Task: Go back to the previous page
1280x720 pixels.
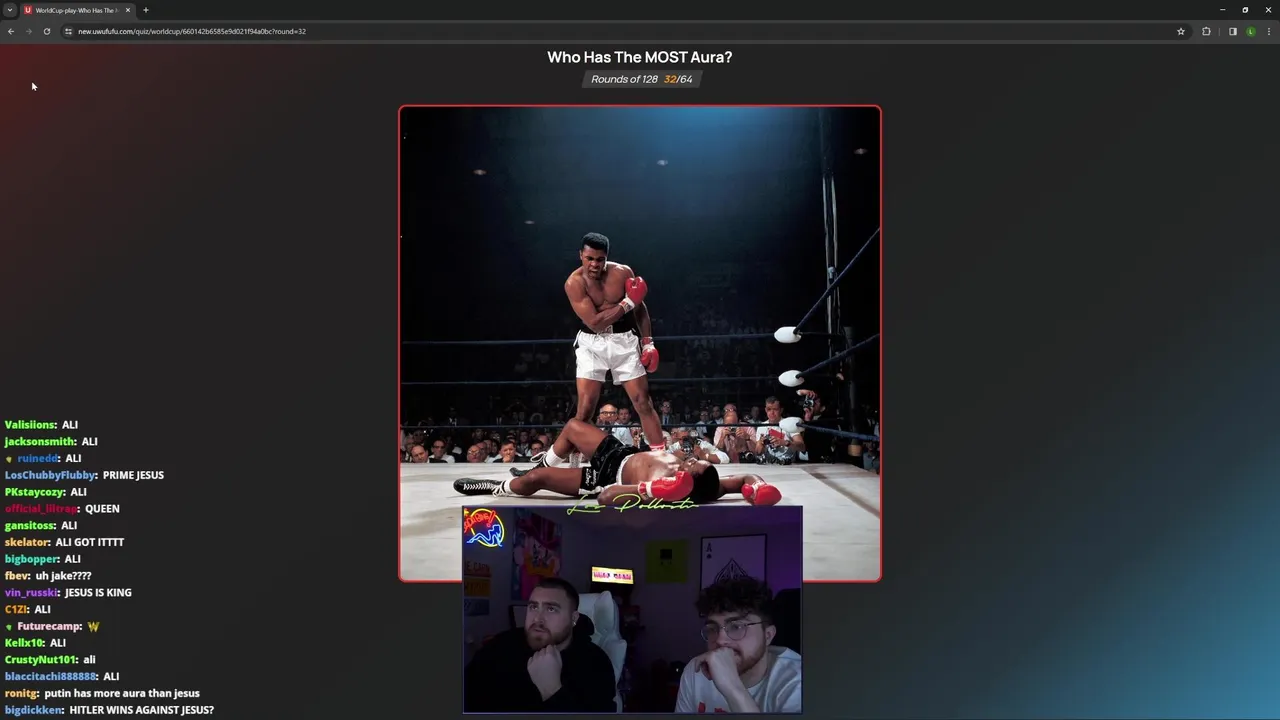Action: click(x=11, y=31)
